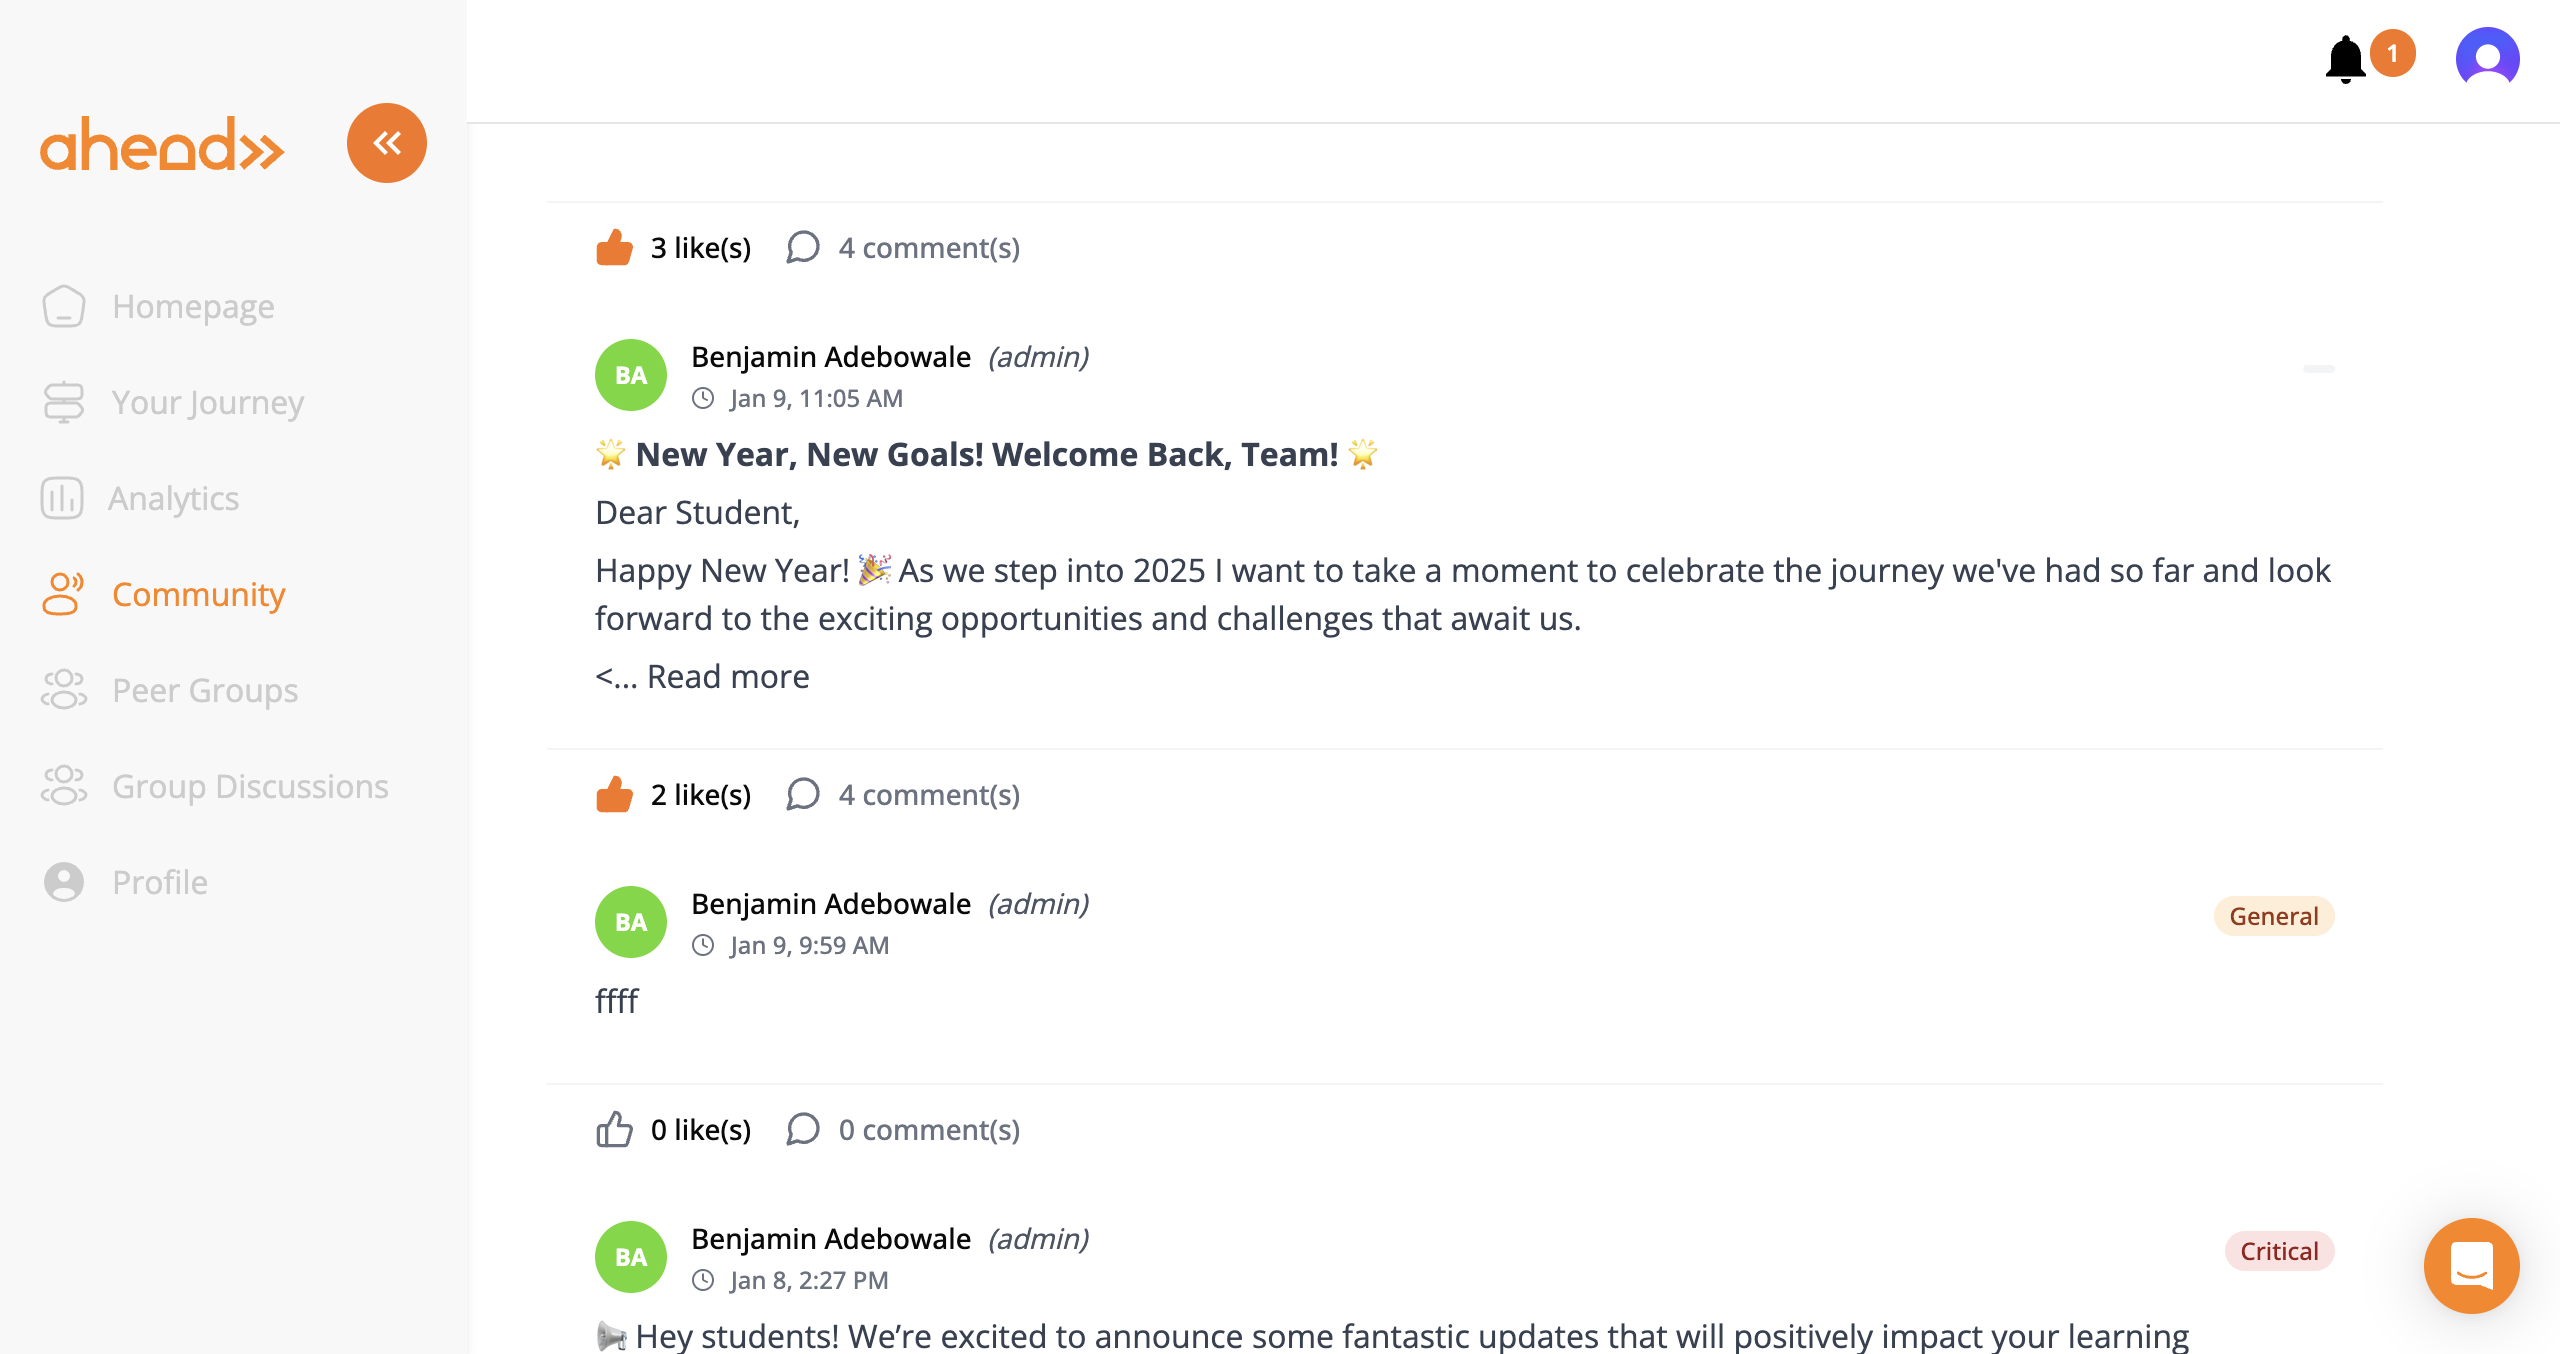
Task: Click the Analytics chart icon
Action: tap(61, 498)
